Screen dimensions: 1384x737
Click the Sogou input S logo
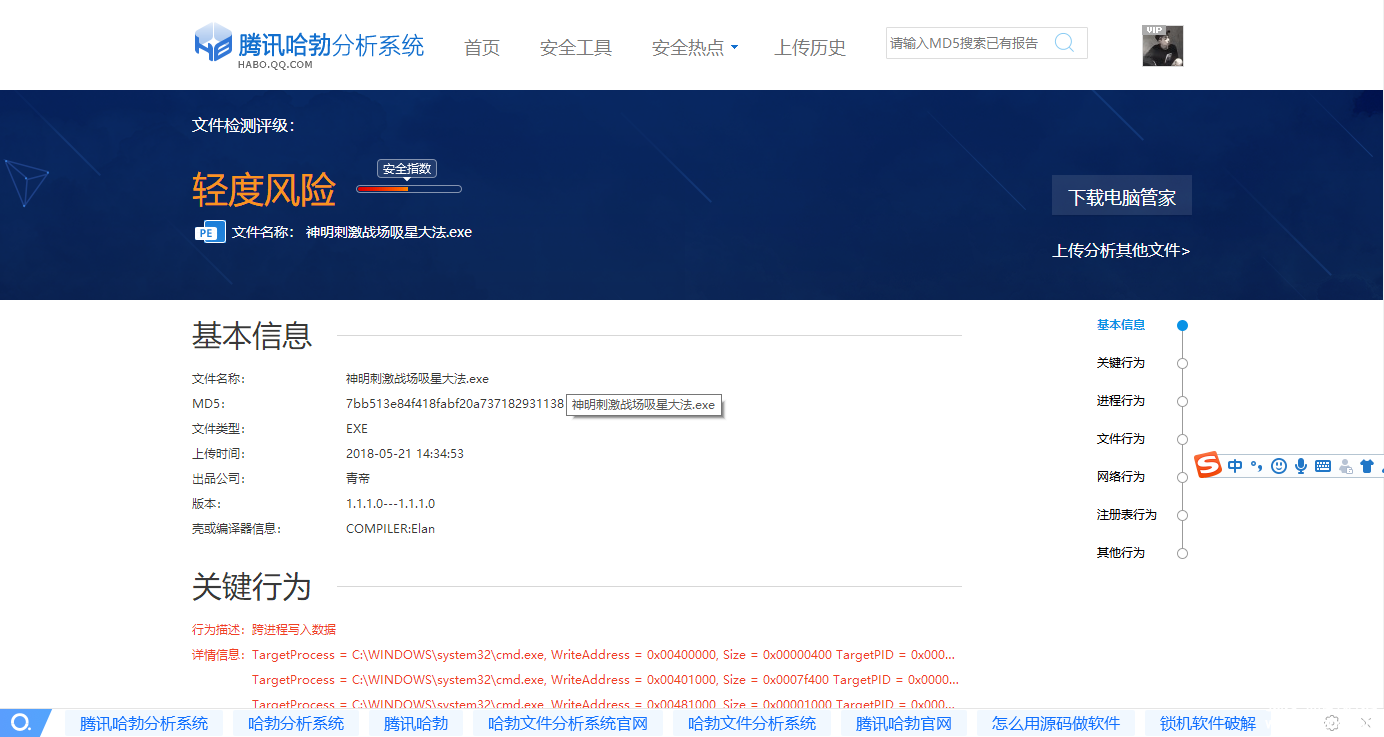point(1210,466)
